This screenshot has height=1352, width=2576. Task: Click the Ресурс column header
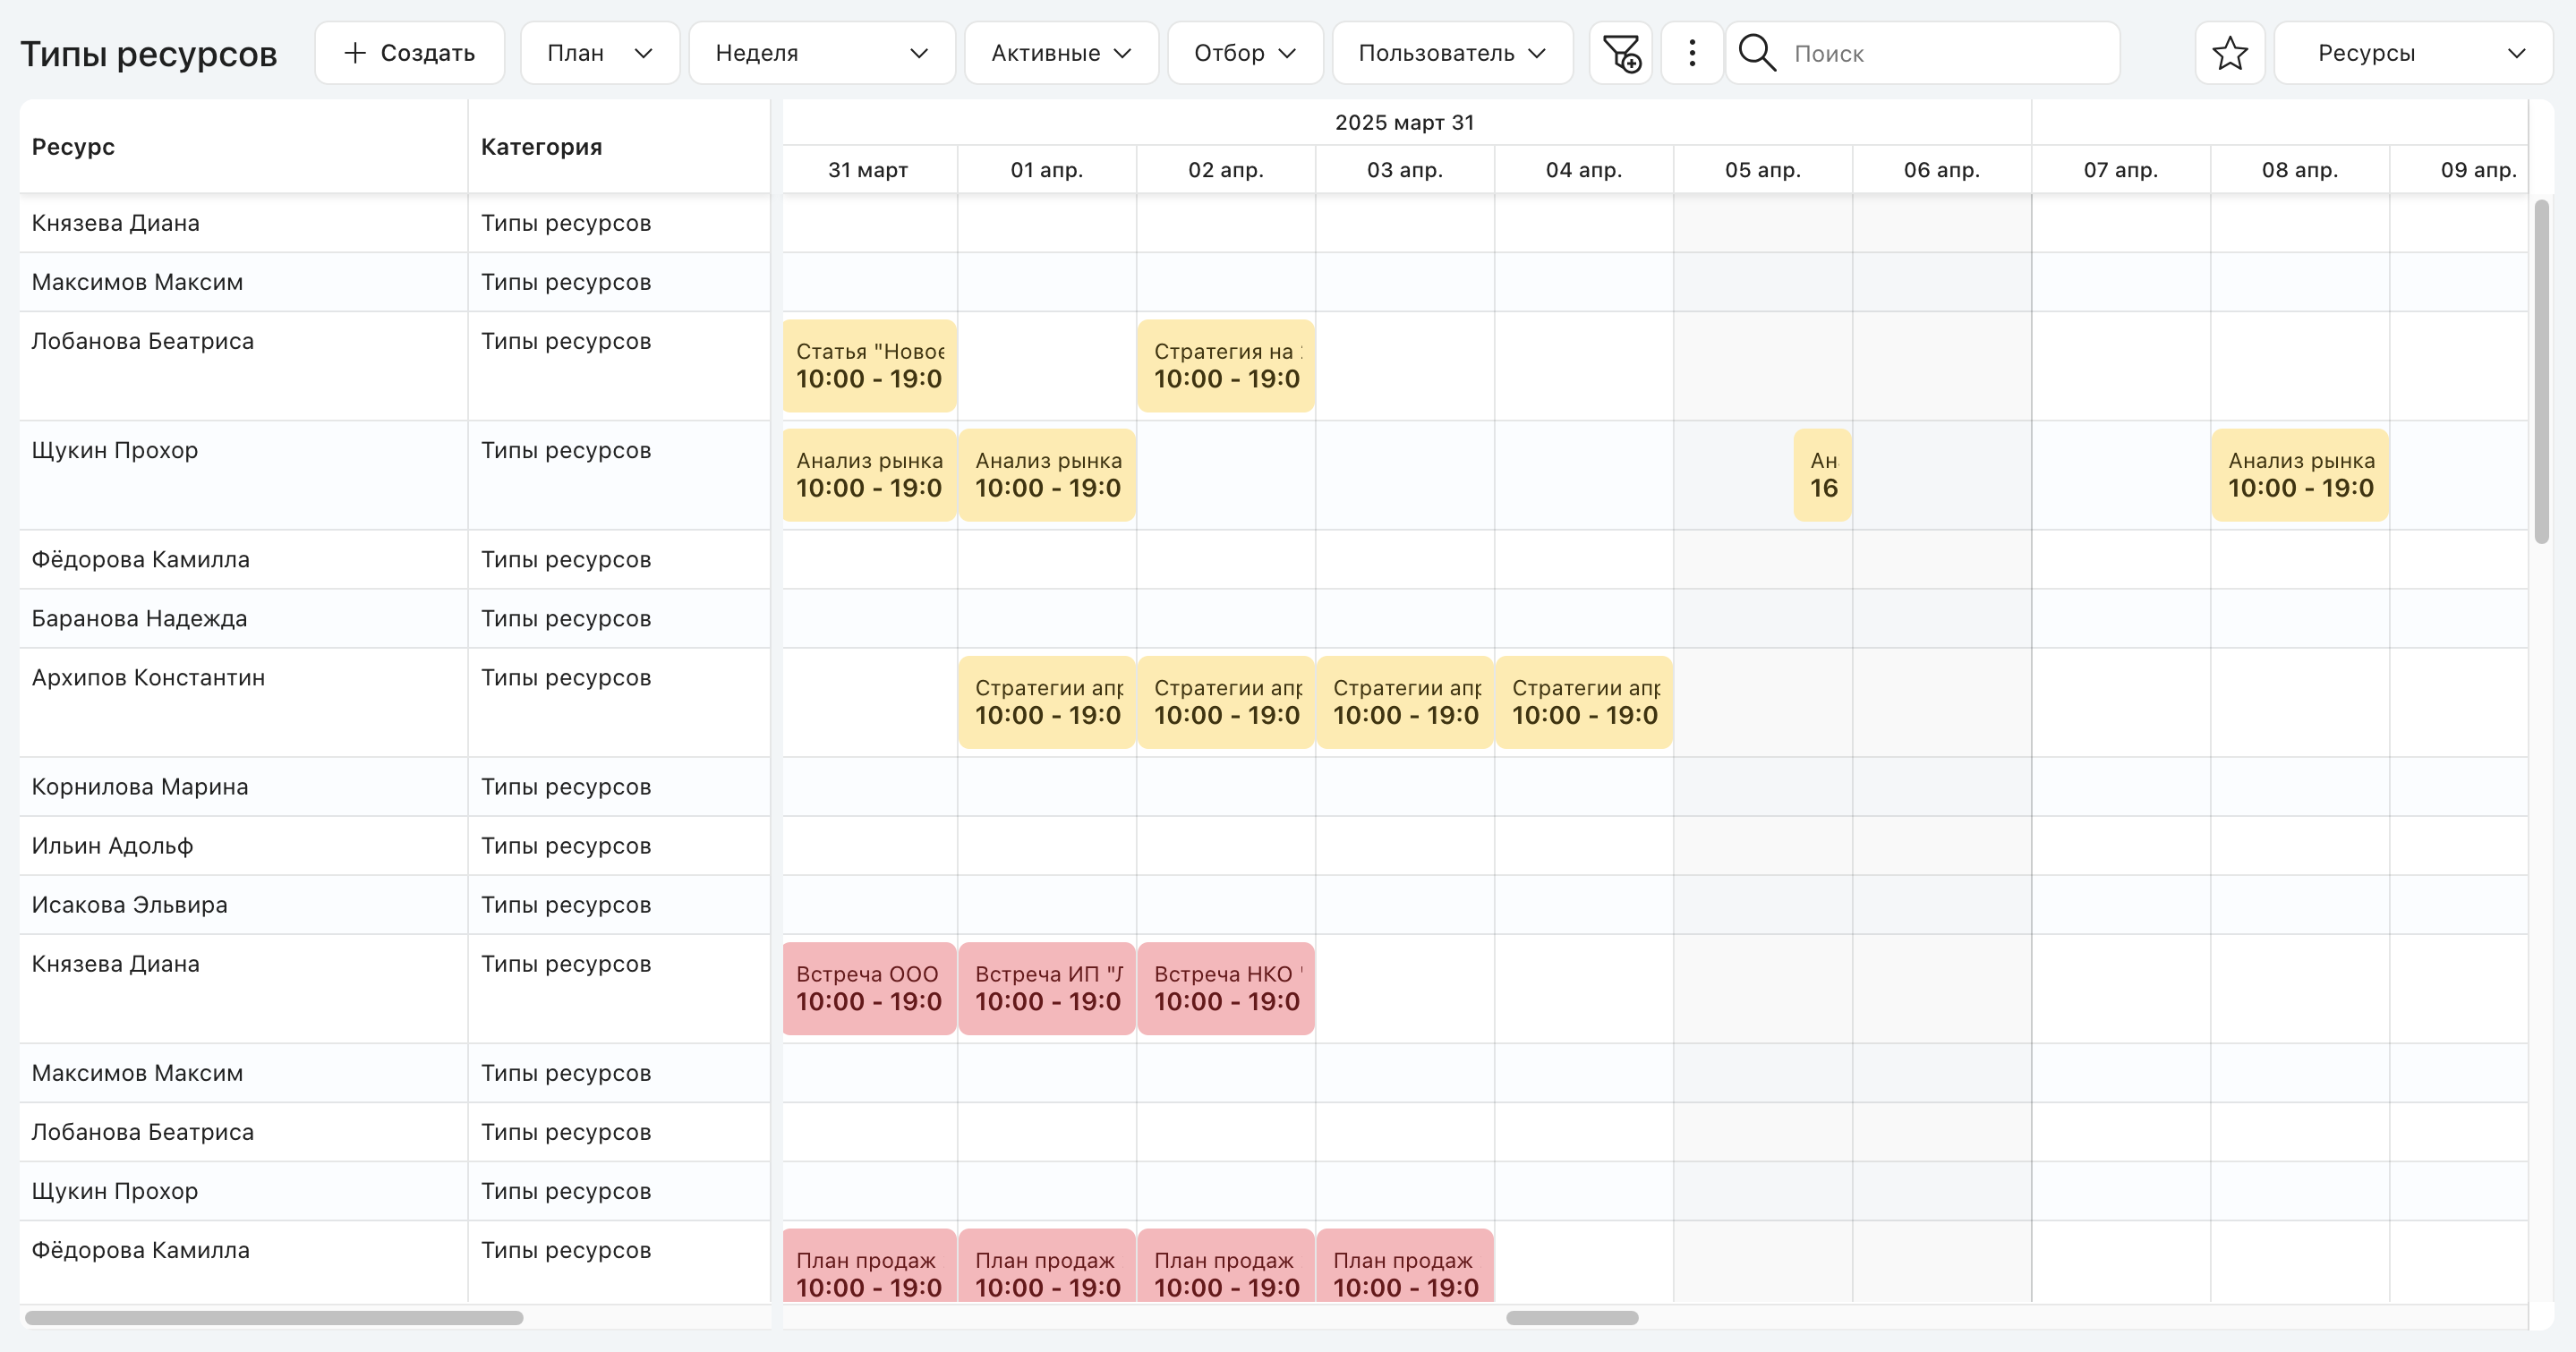(x=73, y=147)
